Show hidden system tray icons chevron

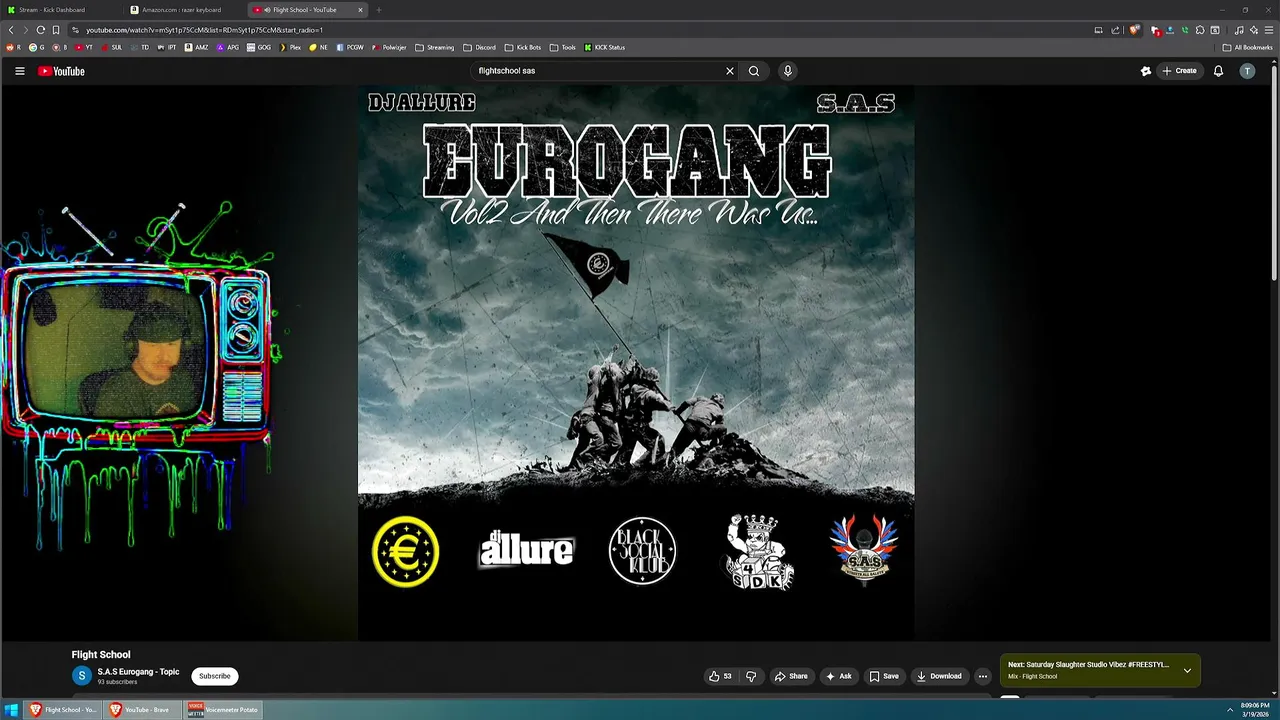click(1230, 710)
